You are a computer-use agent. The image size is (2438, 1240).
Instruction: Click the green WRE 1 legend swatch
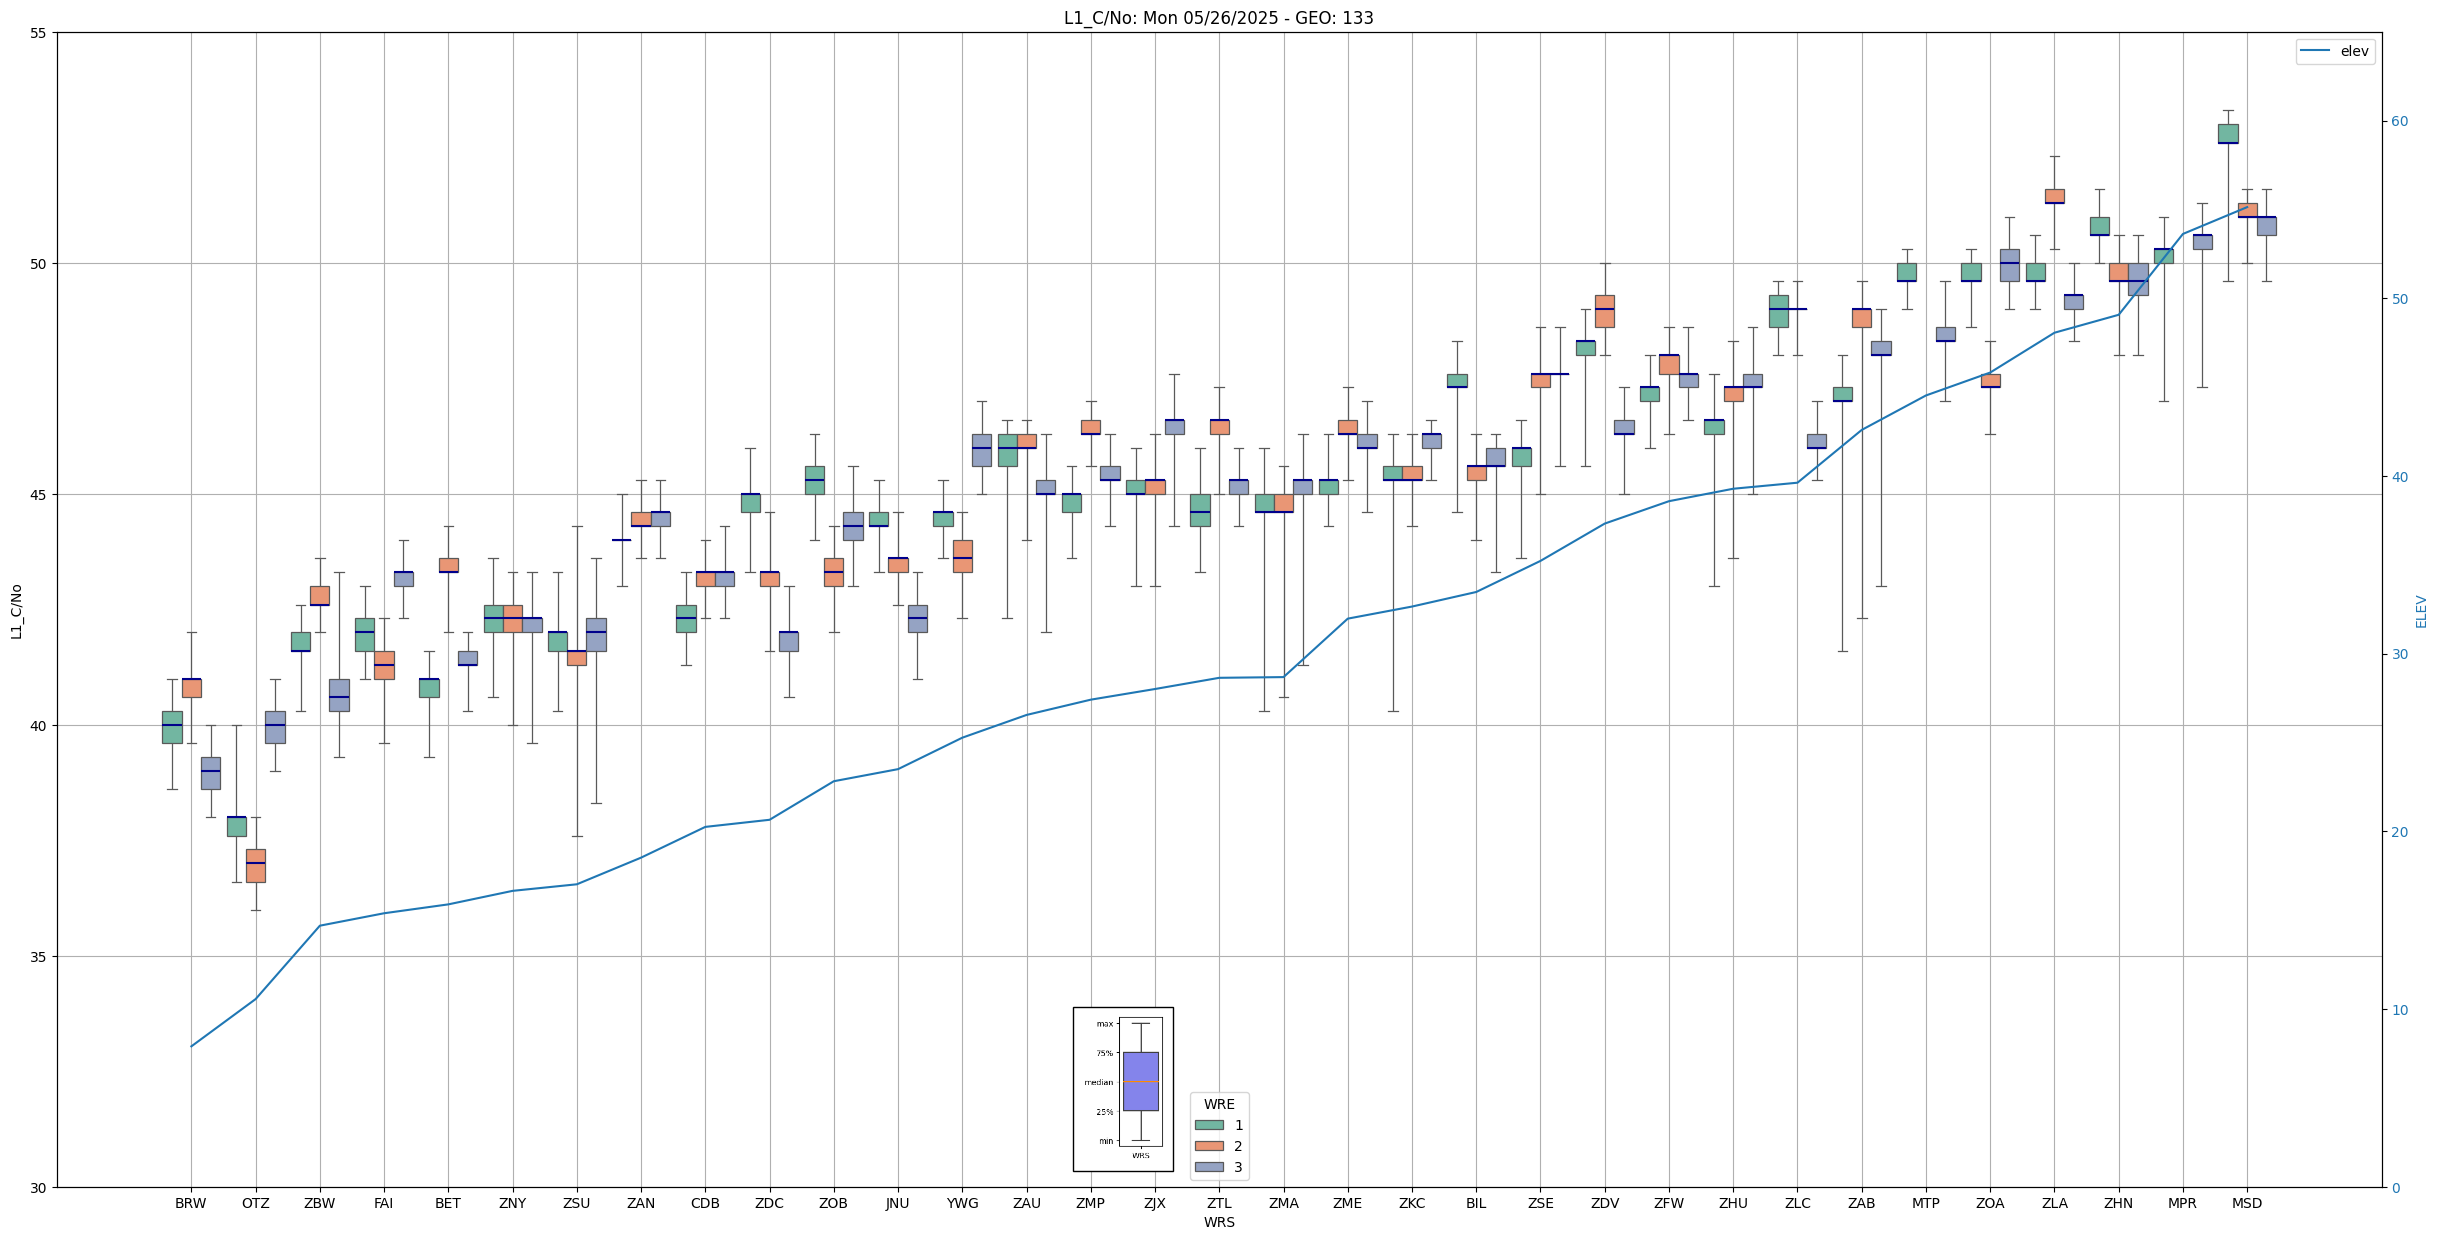pyautogui.click(x=1208, y=1125)
